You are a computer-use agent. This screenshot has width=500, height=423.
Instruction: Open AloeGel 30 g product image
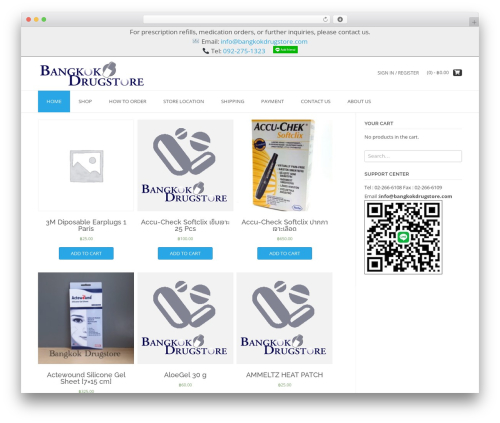point(185,318)
